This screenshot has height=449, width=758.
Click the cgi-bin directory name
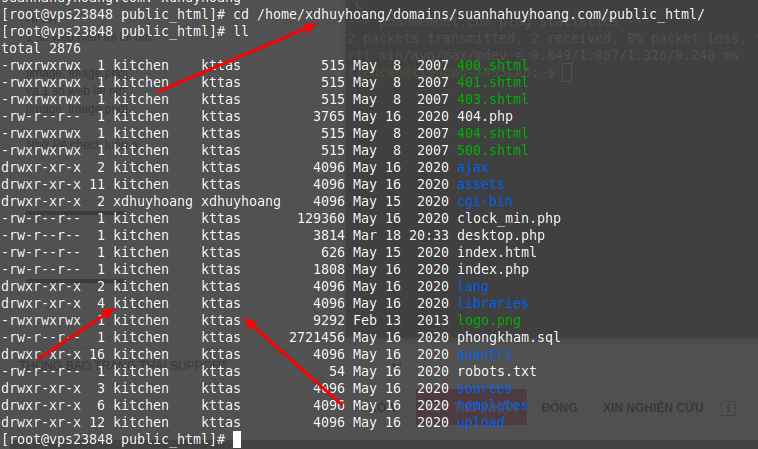click(485, 202)
